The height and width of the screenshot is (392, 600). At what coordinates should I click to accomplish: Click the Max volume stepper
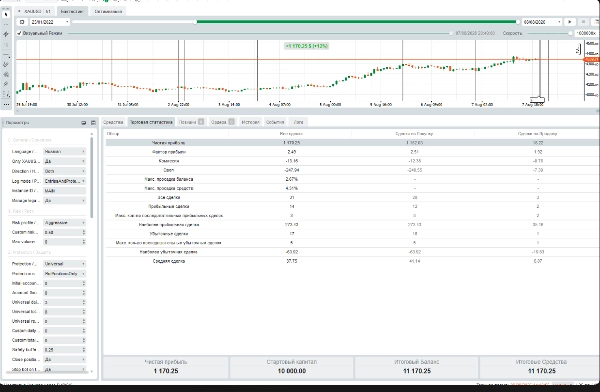click(83, 242)
